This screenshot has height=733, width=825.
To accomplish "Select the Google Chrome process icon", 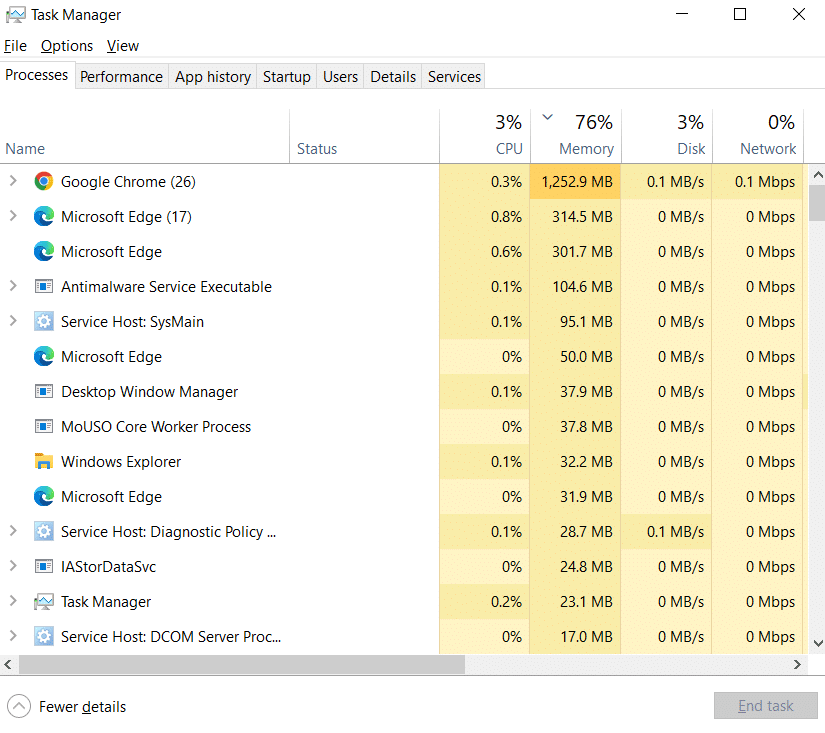I will click(44, 182).
